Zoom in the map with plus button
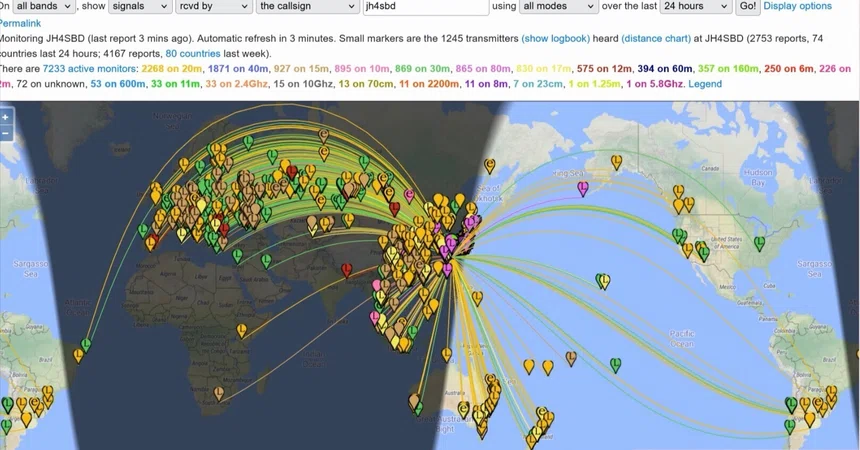The width and height of the screenshot is (860, 450). coord(5,117)
